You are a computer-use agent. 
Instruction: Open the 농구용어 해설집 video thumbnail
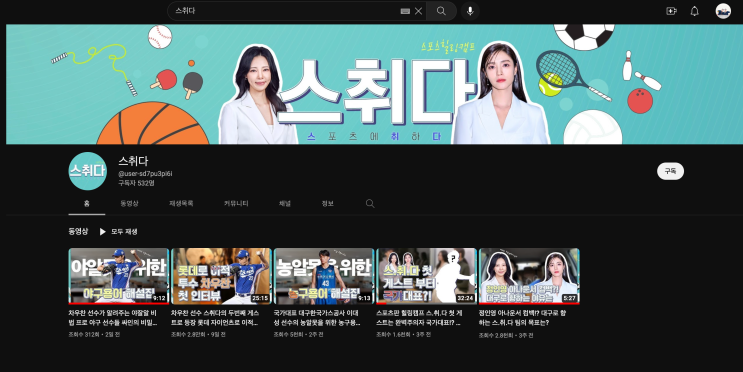click(x=324, y=276)
